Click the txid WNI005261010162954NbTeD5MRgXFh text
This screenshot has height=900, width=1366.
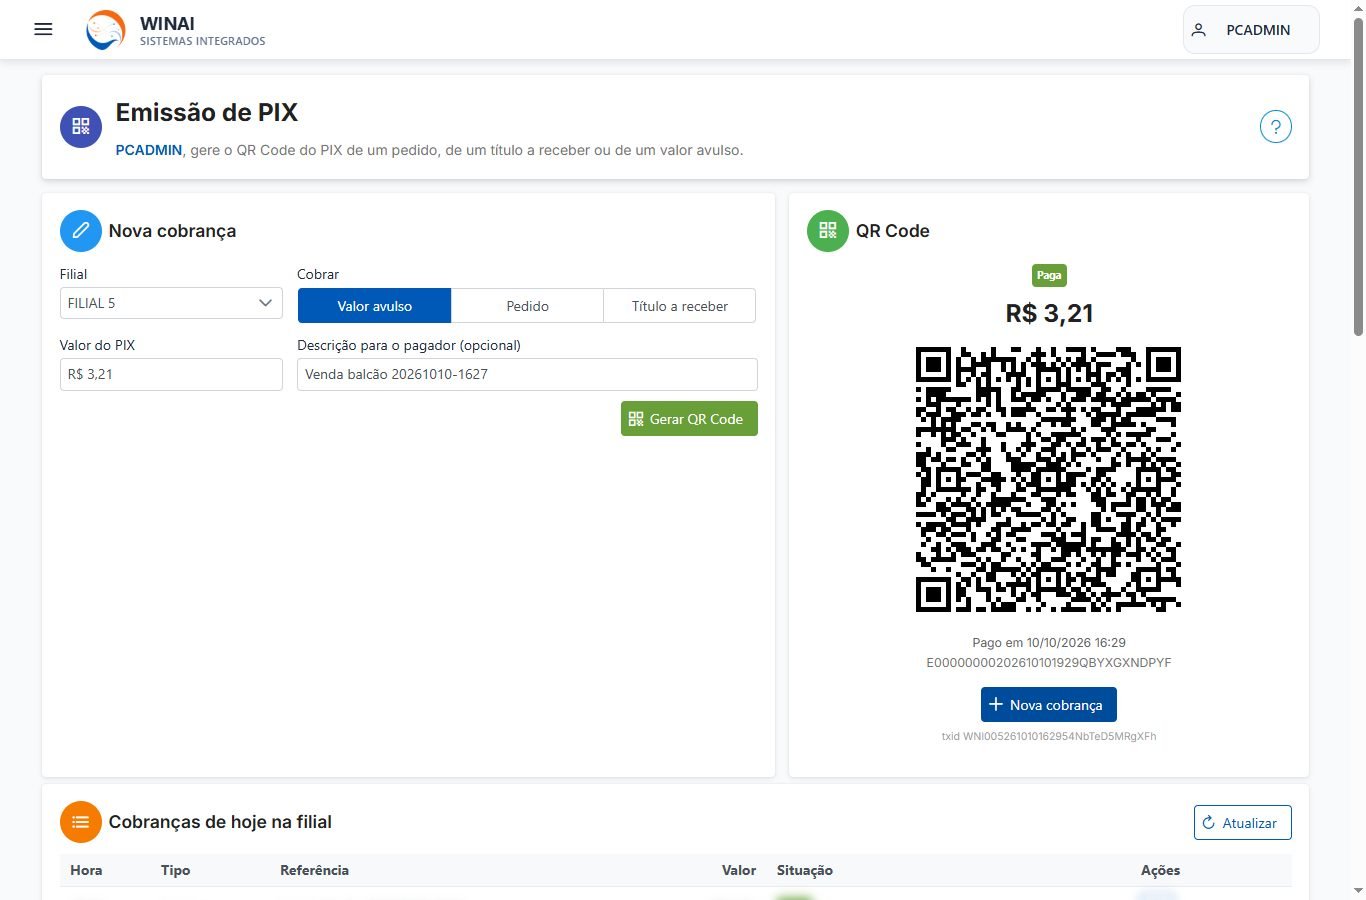click(1049, 736)
